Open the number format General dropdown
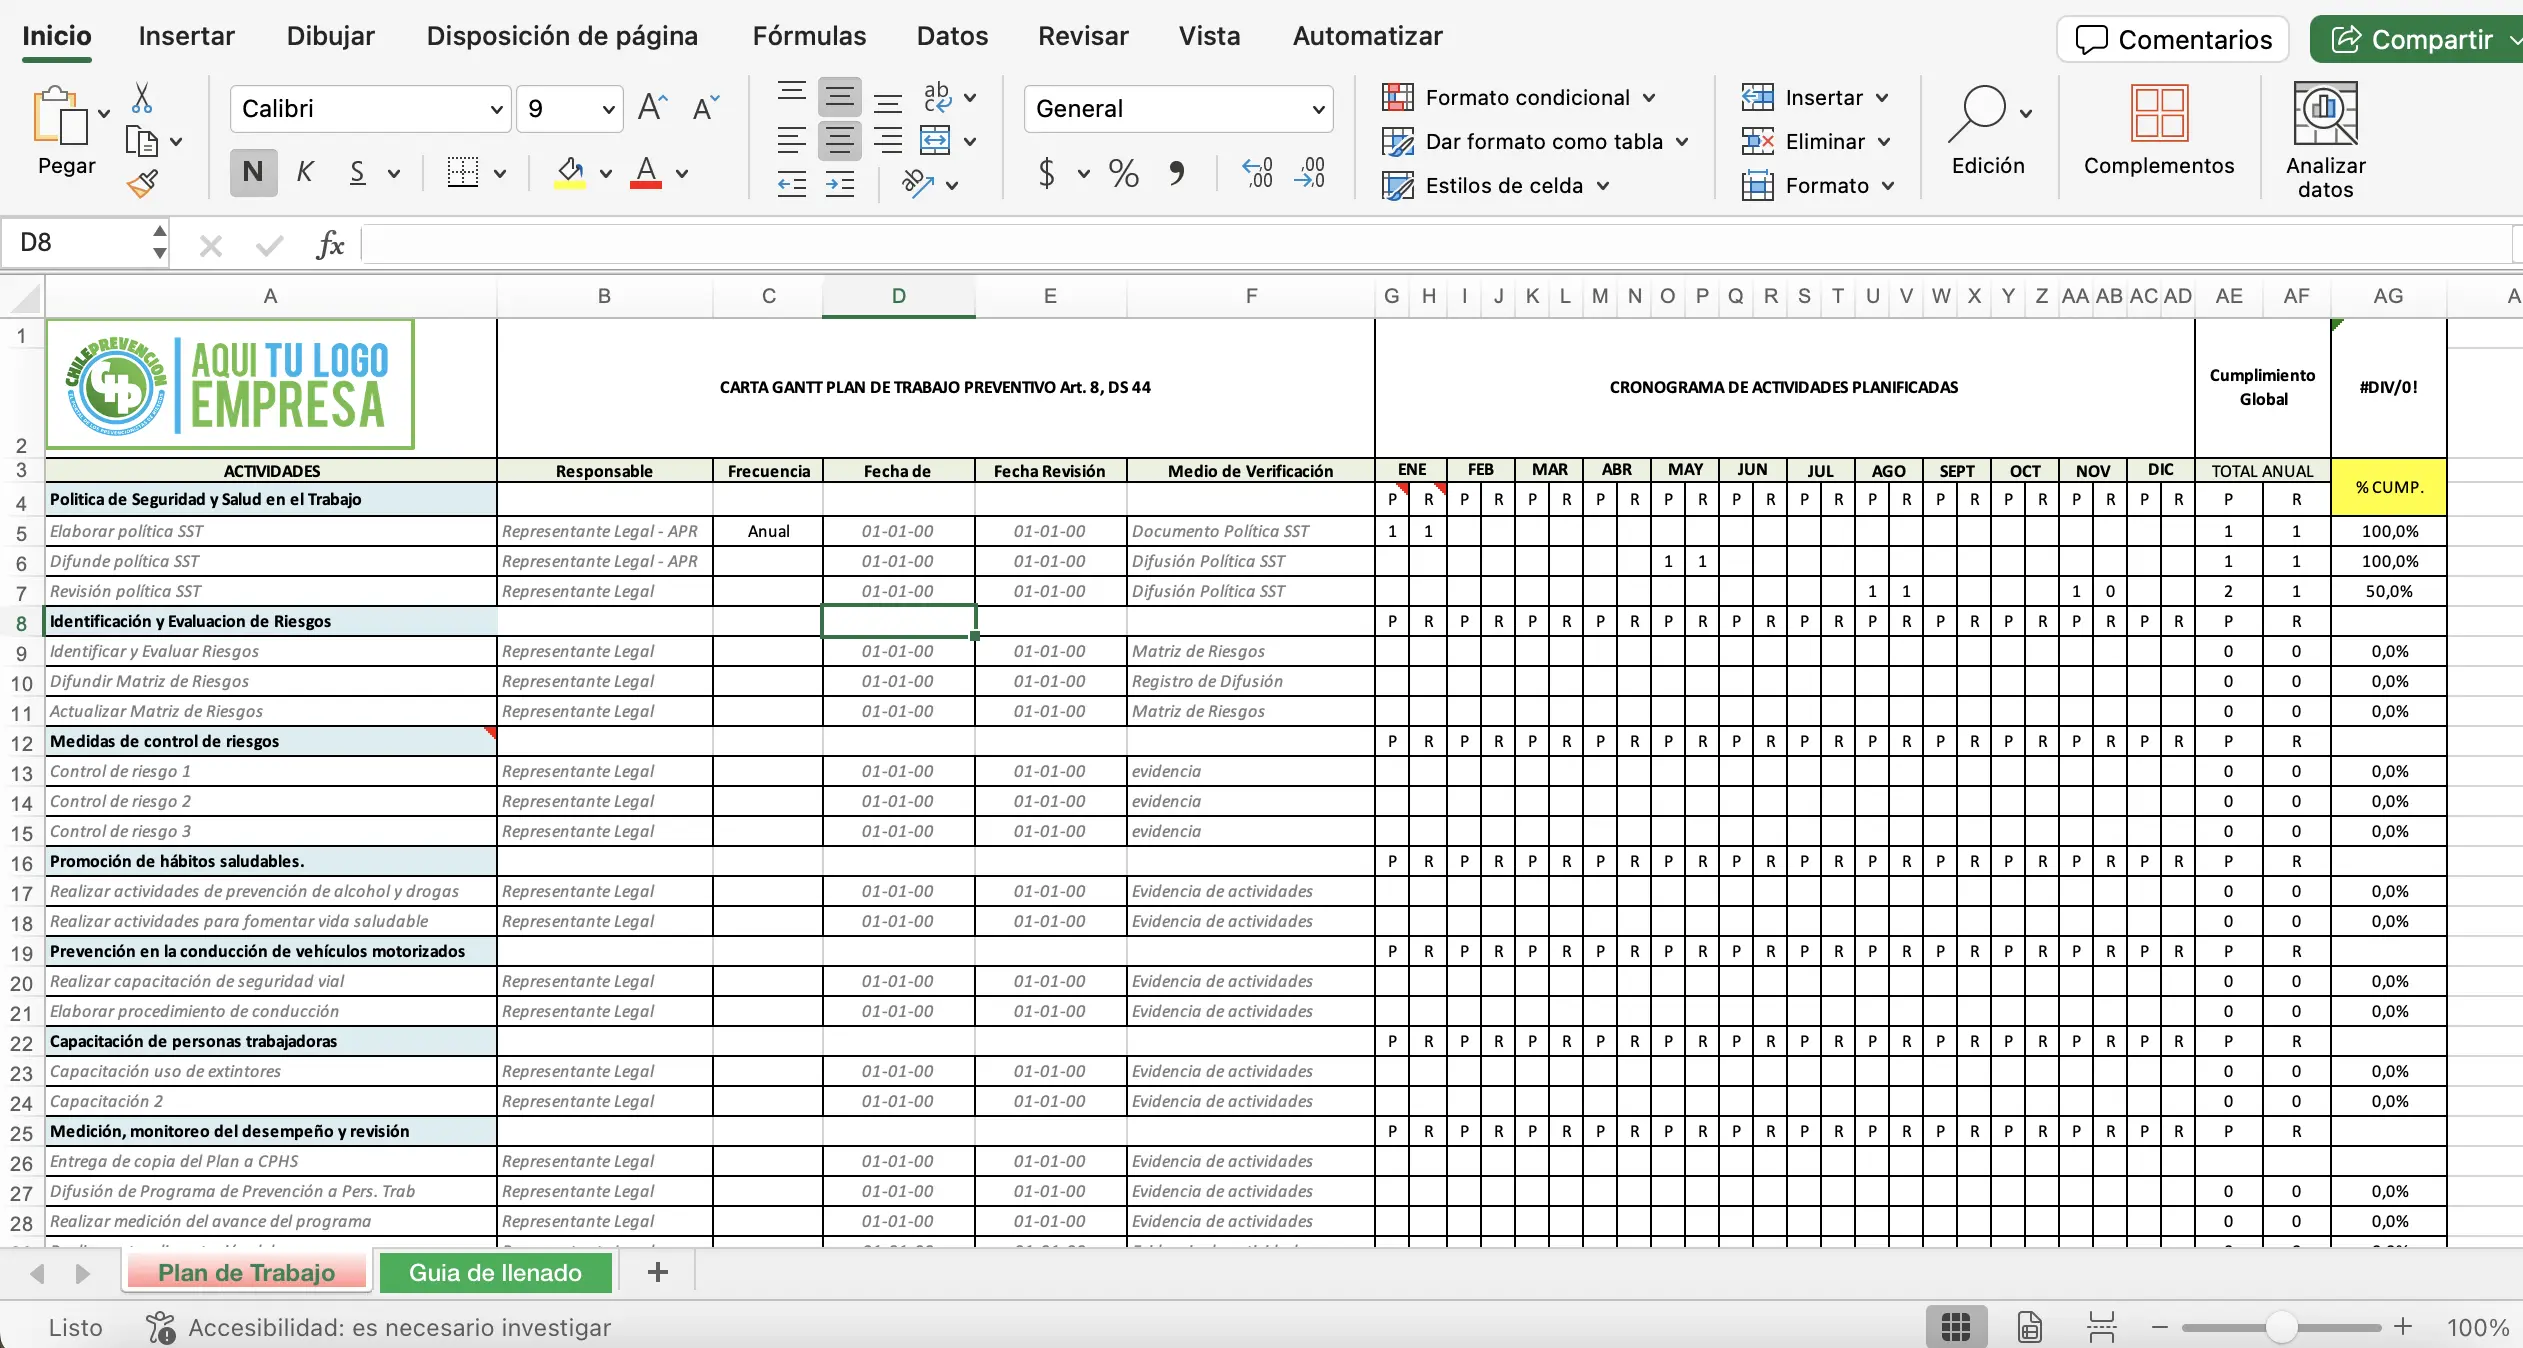The width and height of the screenshot is (2523, 1348). [1317, 108]
